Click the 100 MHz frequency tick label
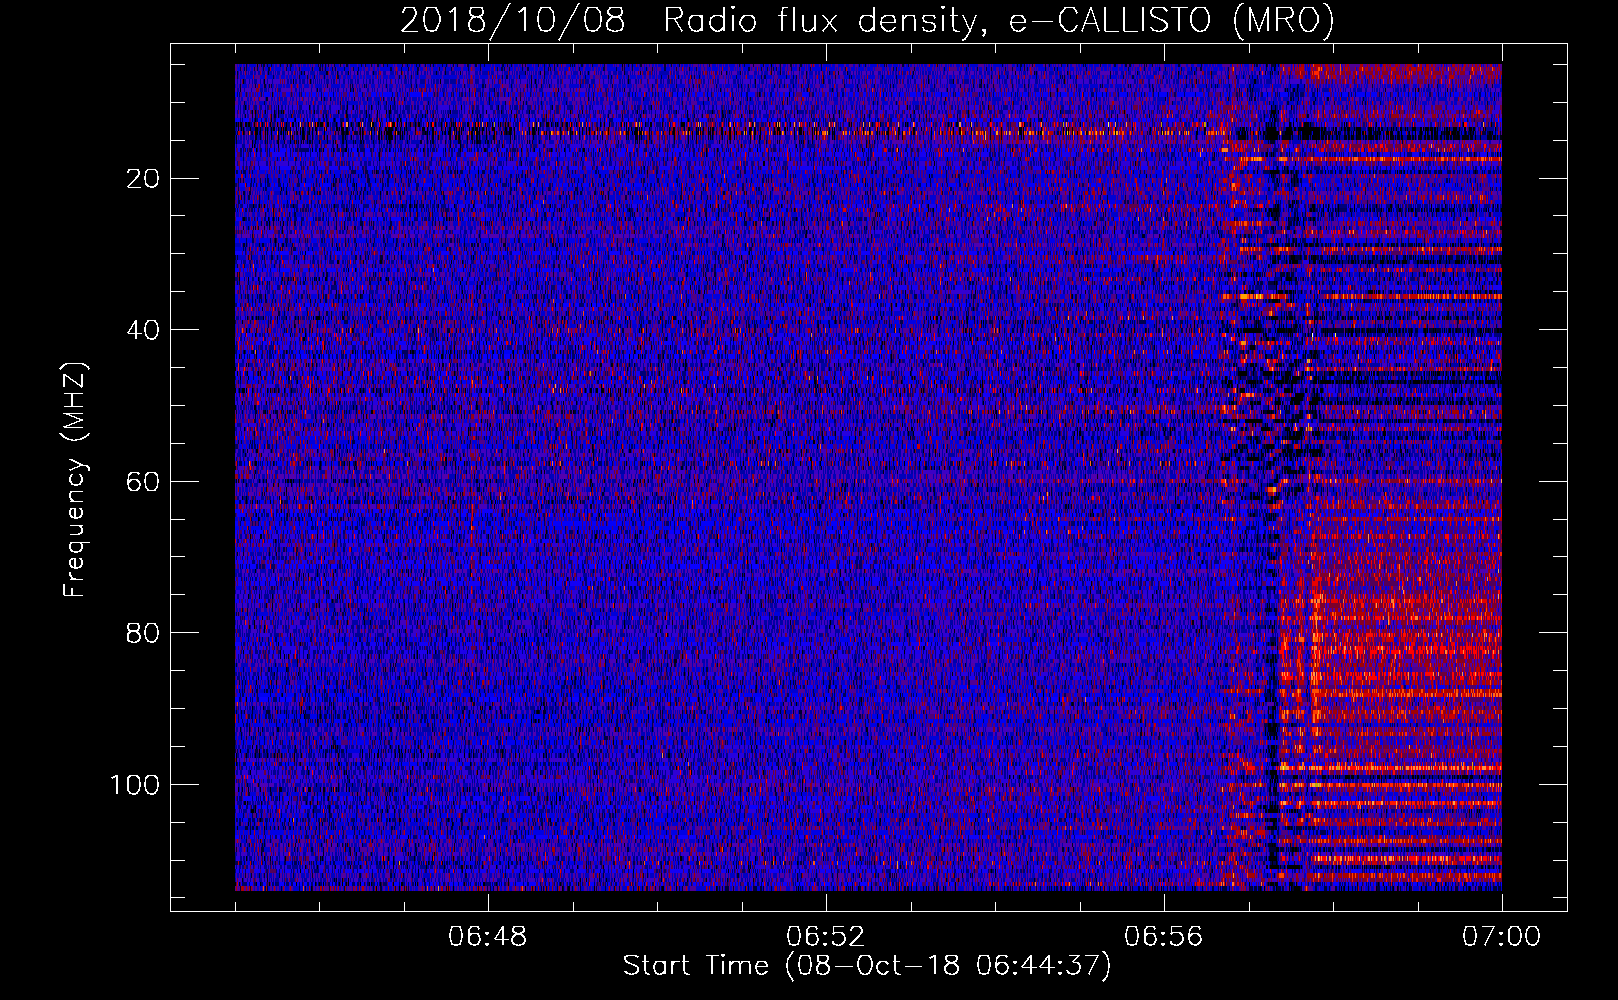1618x1000 pixels. [135, 785]
